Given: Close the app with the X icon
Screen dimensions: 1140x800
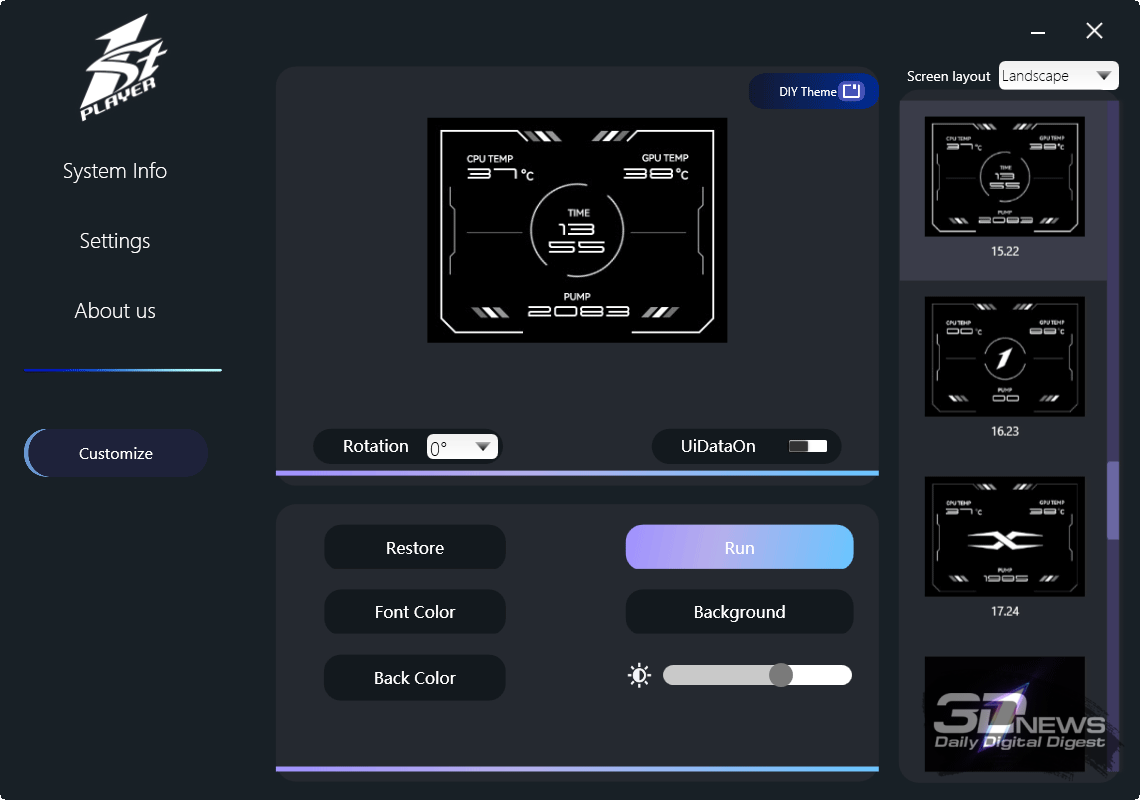Looking at the screenshot, I should (1094, 31).
